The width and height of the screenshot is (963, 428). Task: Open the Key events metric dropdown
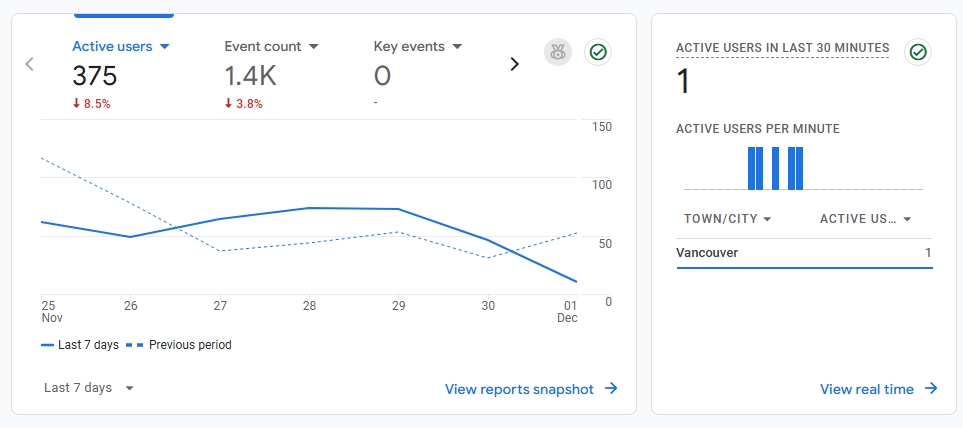coord(457,47)
